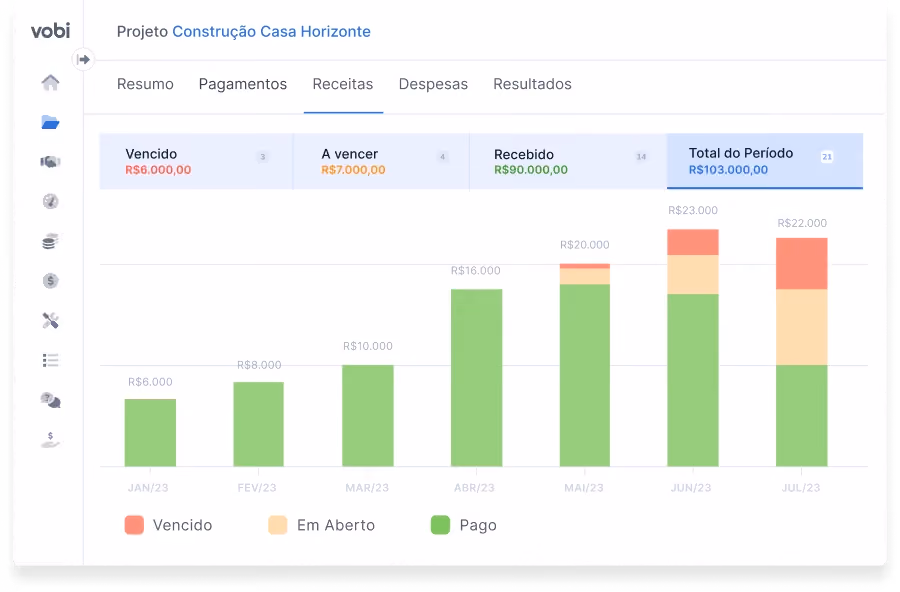
Task: Toggle the Vencido legend red swatch
Action: click(x=134, y=525)
